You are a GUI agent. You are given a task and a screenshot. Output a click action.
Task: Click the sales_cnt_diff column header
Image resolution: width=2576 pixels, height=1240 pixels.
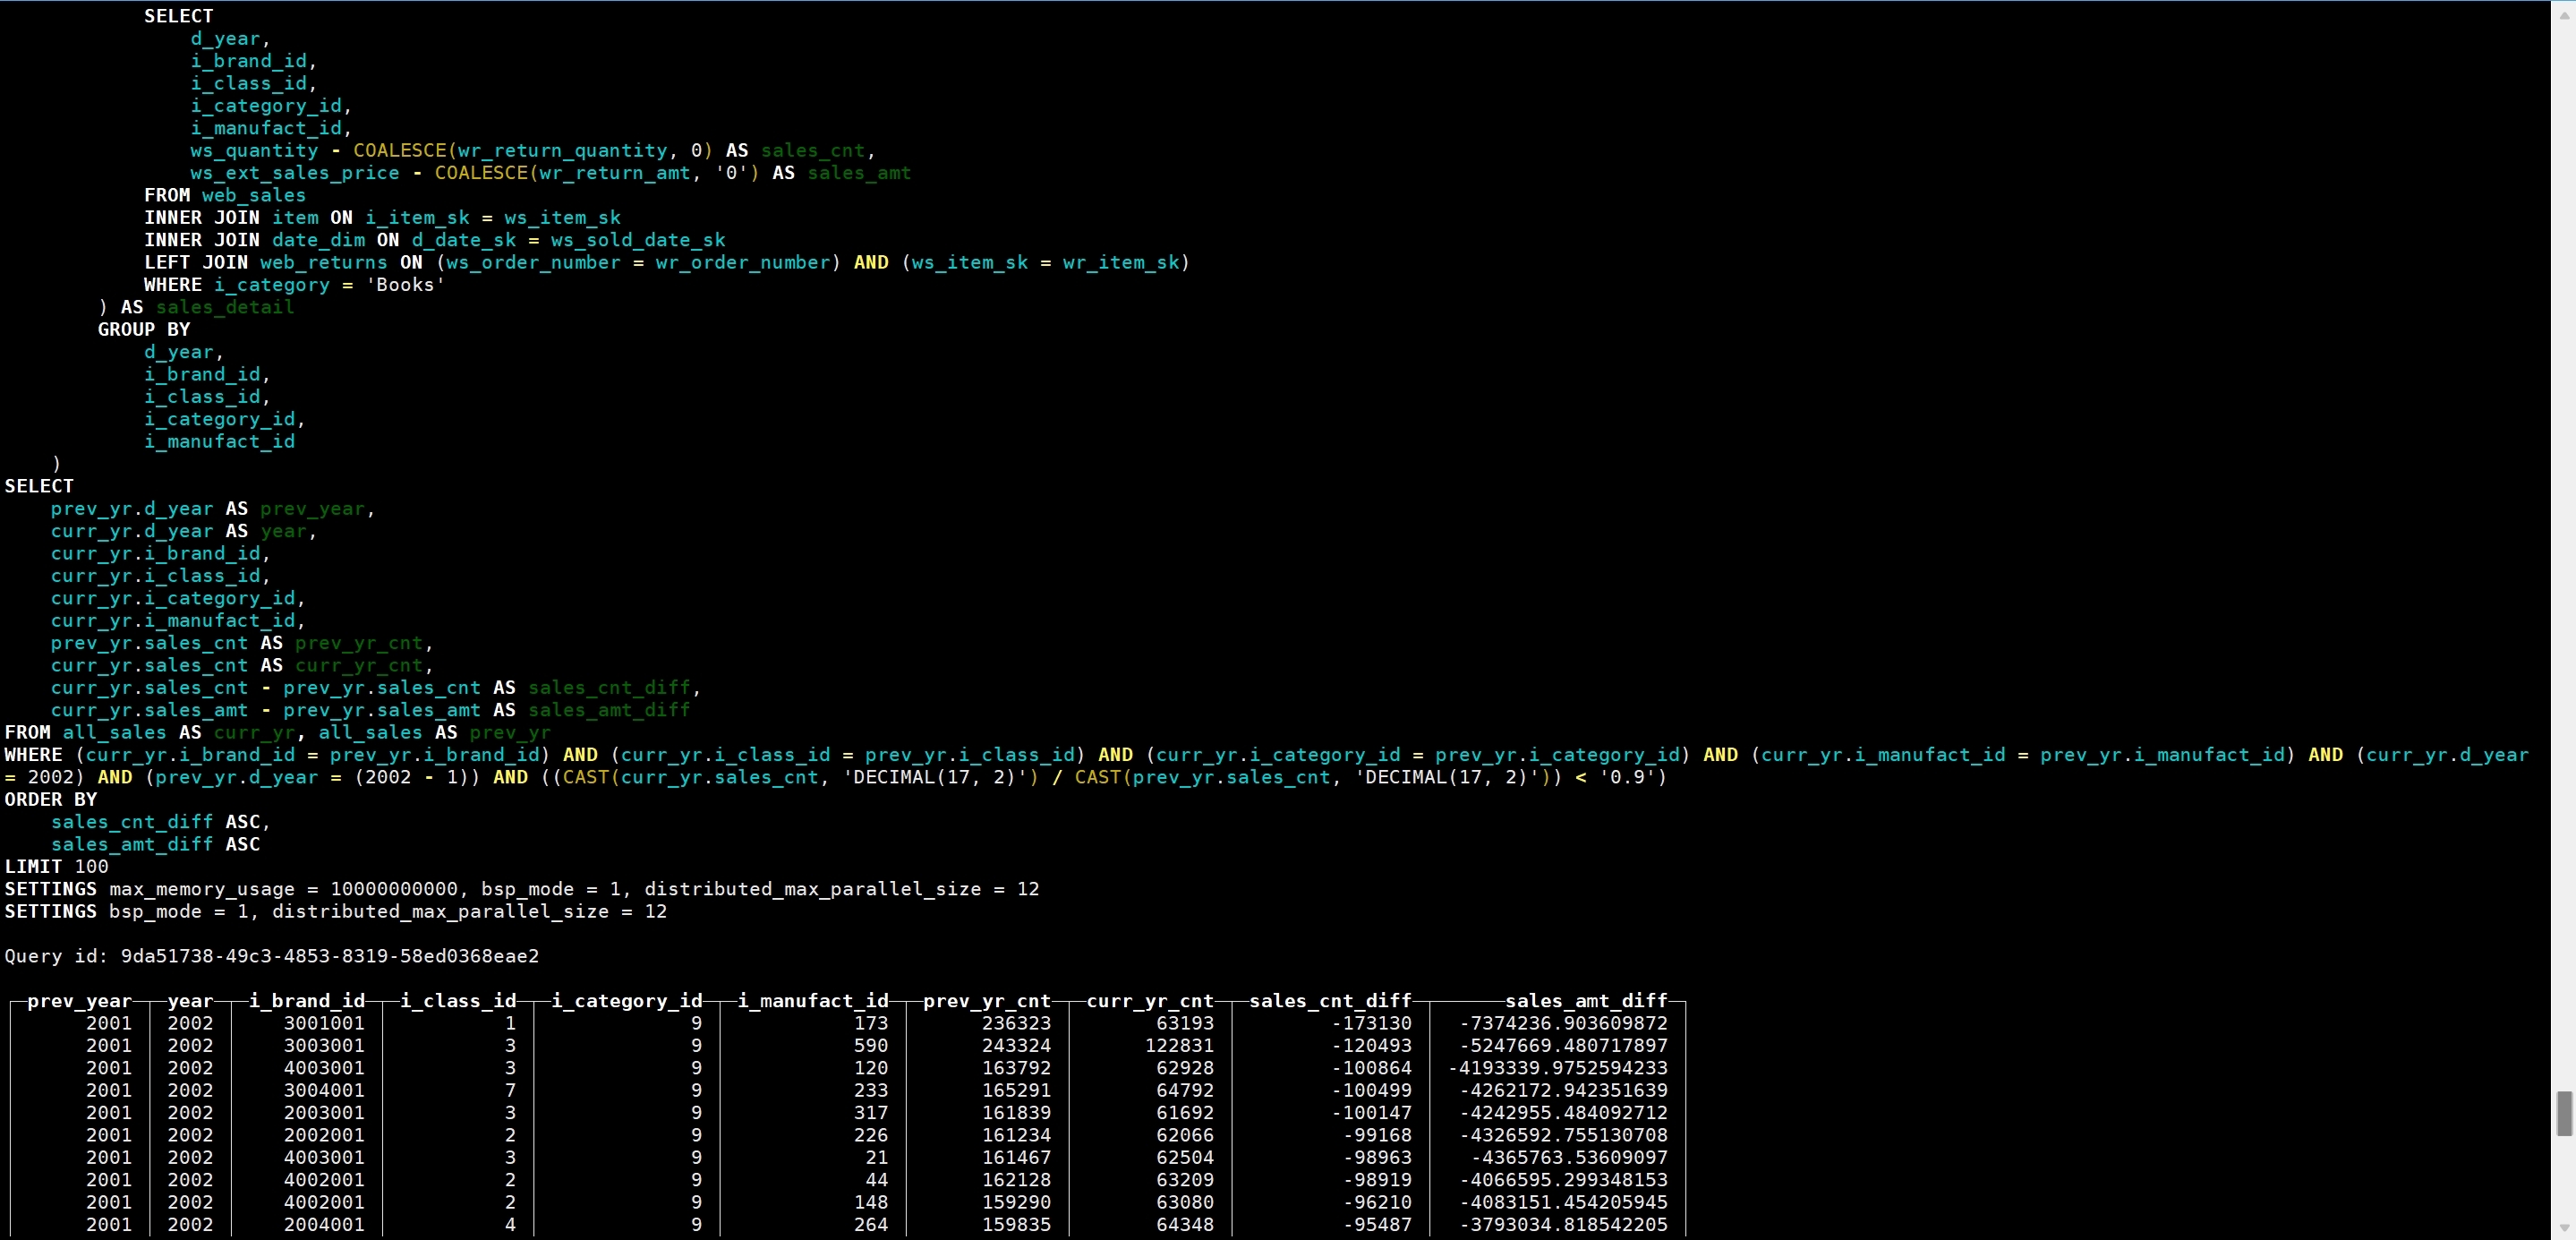(x=1329, y=1001)
